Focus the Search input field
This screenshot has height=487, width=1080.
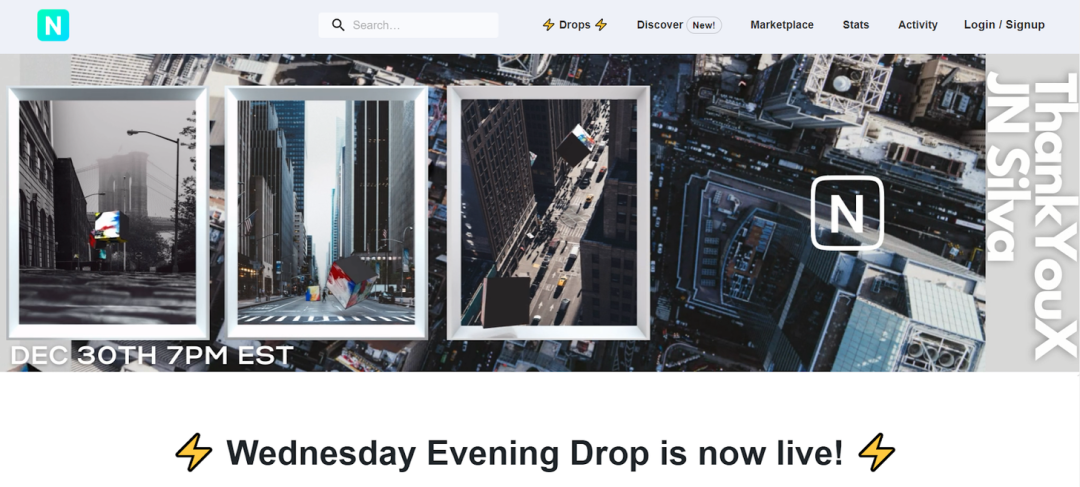click(x=420, y=25)
